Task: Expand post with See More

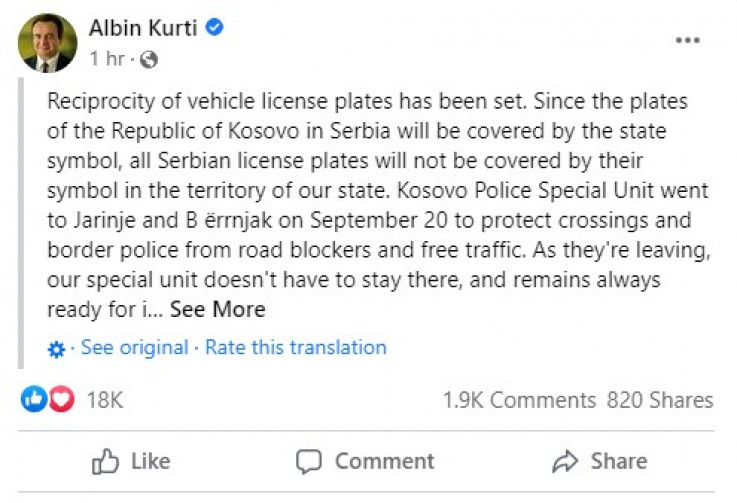Action: point(217,310)
